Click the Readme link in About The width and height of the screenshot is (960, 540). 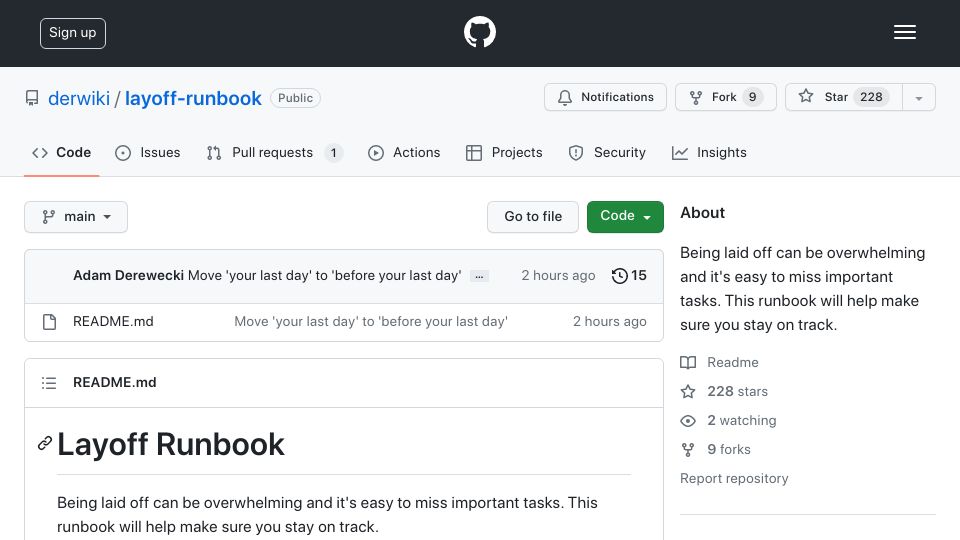[719, 362]
